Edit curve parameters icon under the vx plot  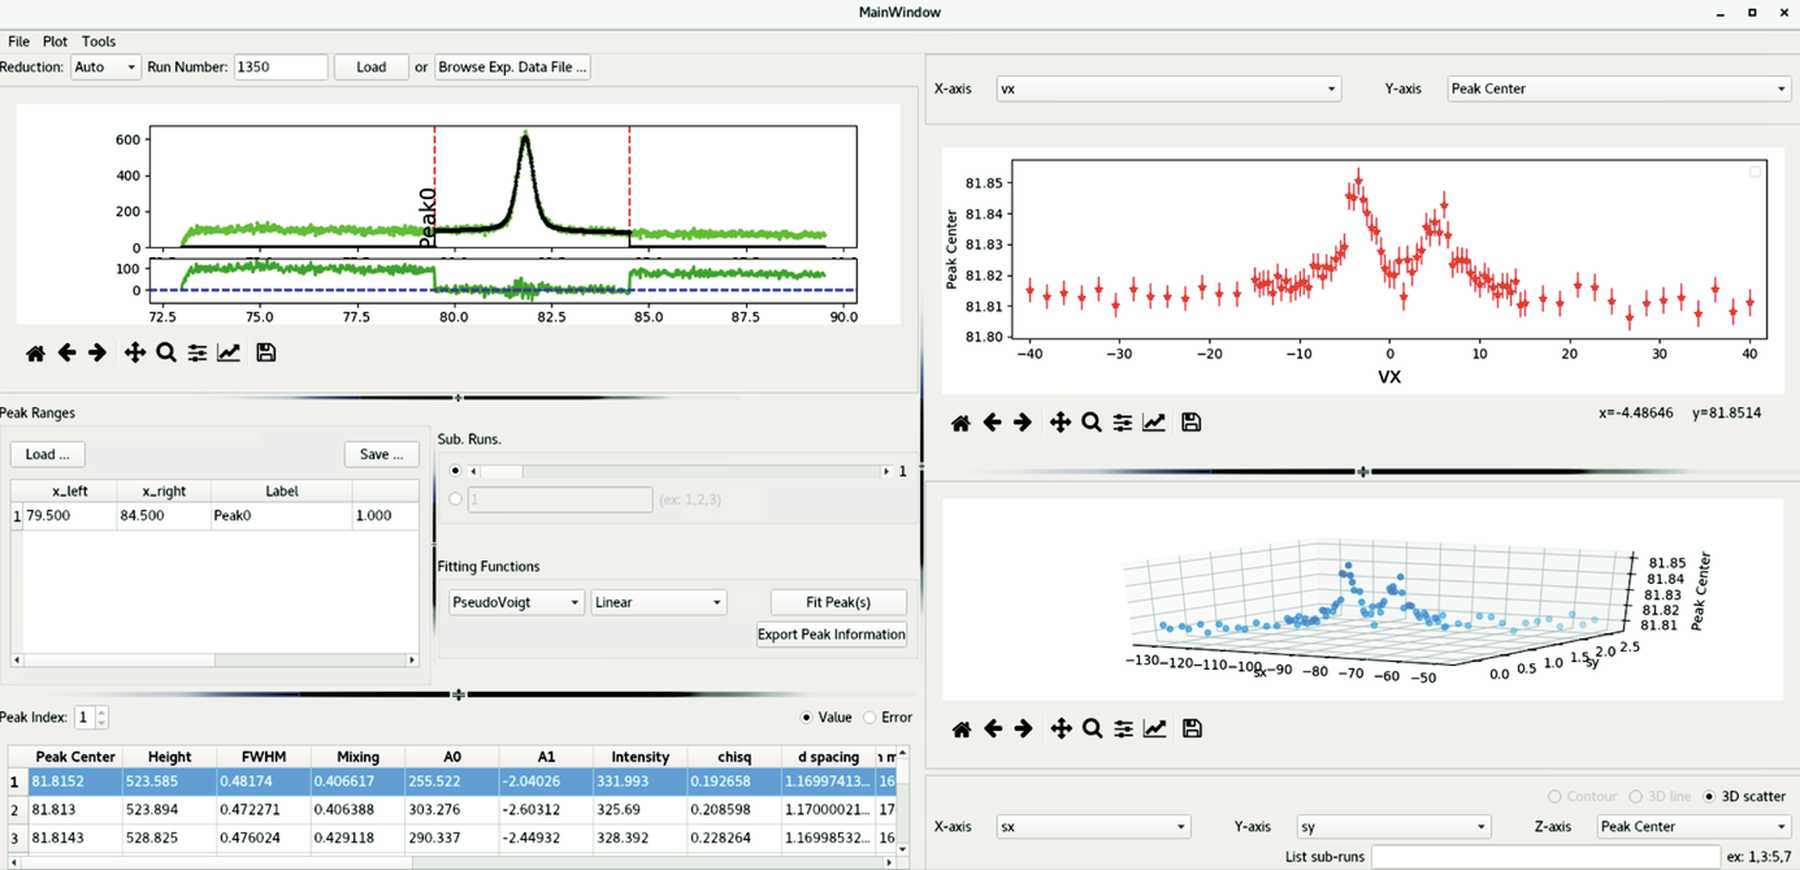tap(1154, 423)
